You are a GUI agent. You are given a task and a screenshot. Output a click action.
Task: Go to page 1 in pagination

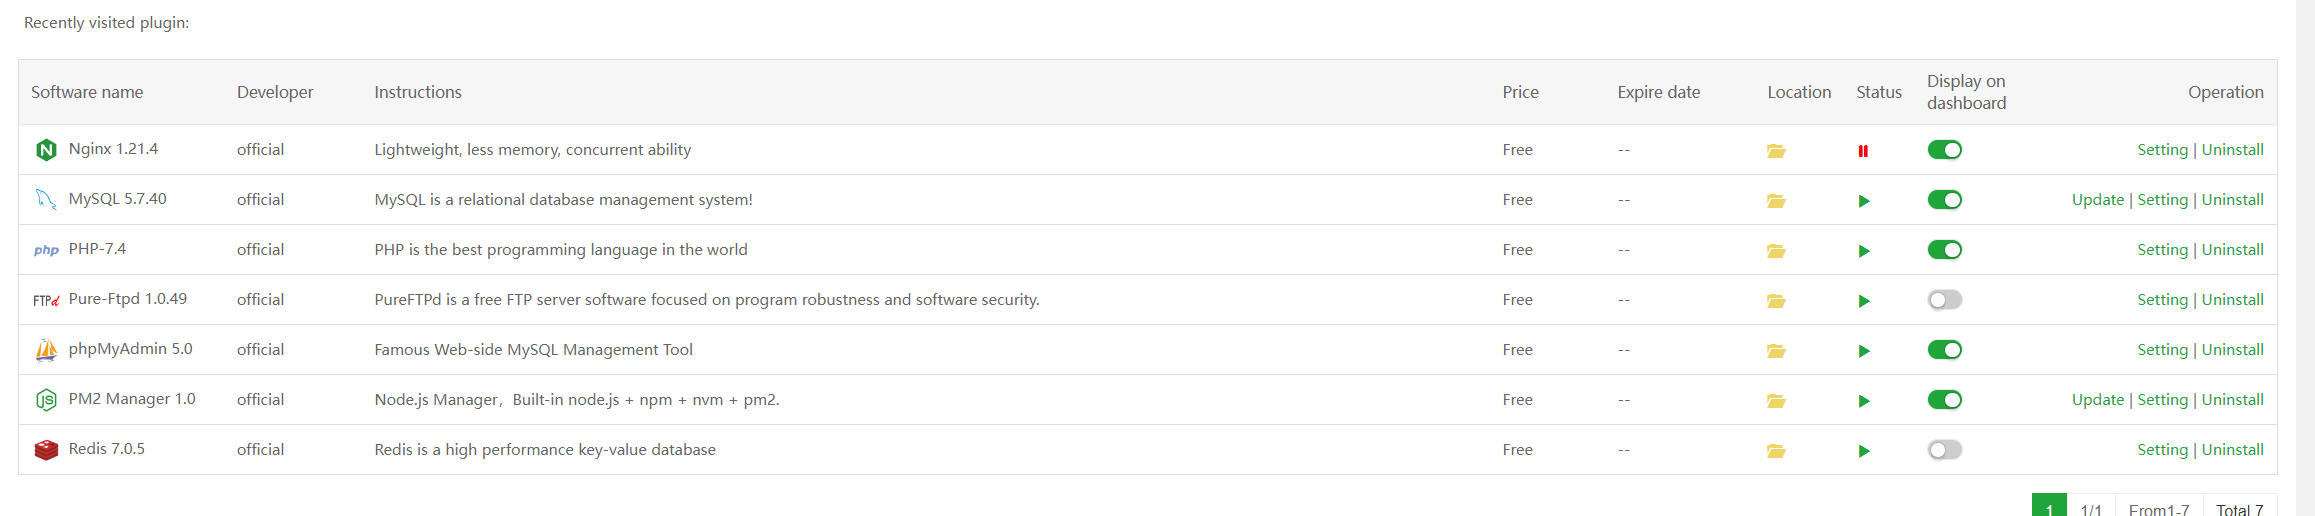(x=2049, y=508)
